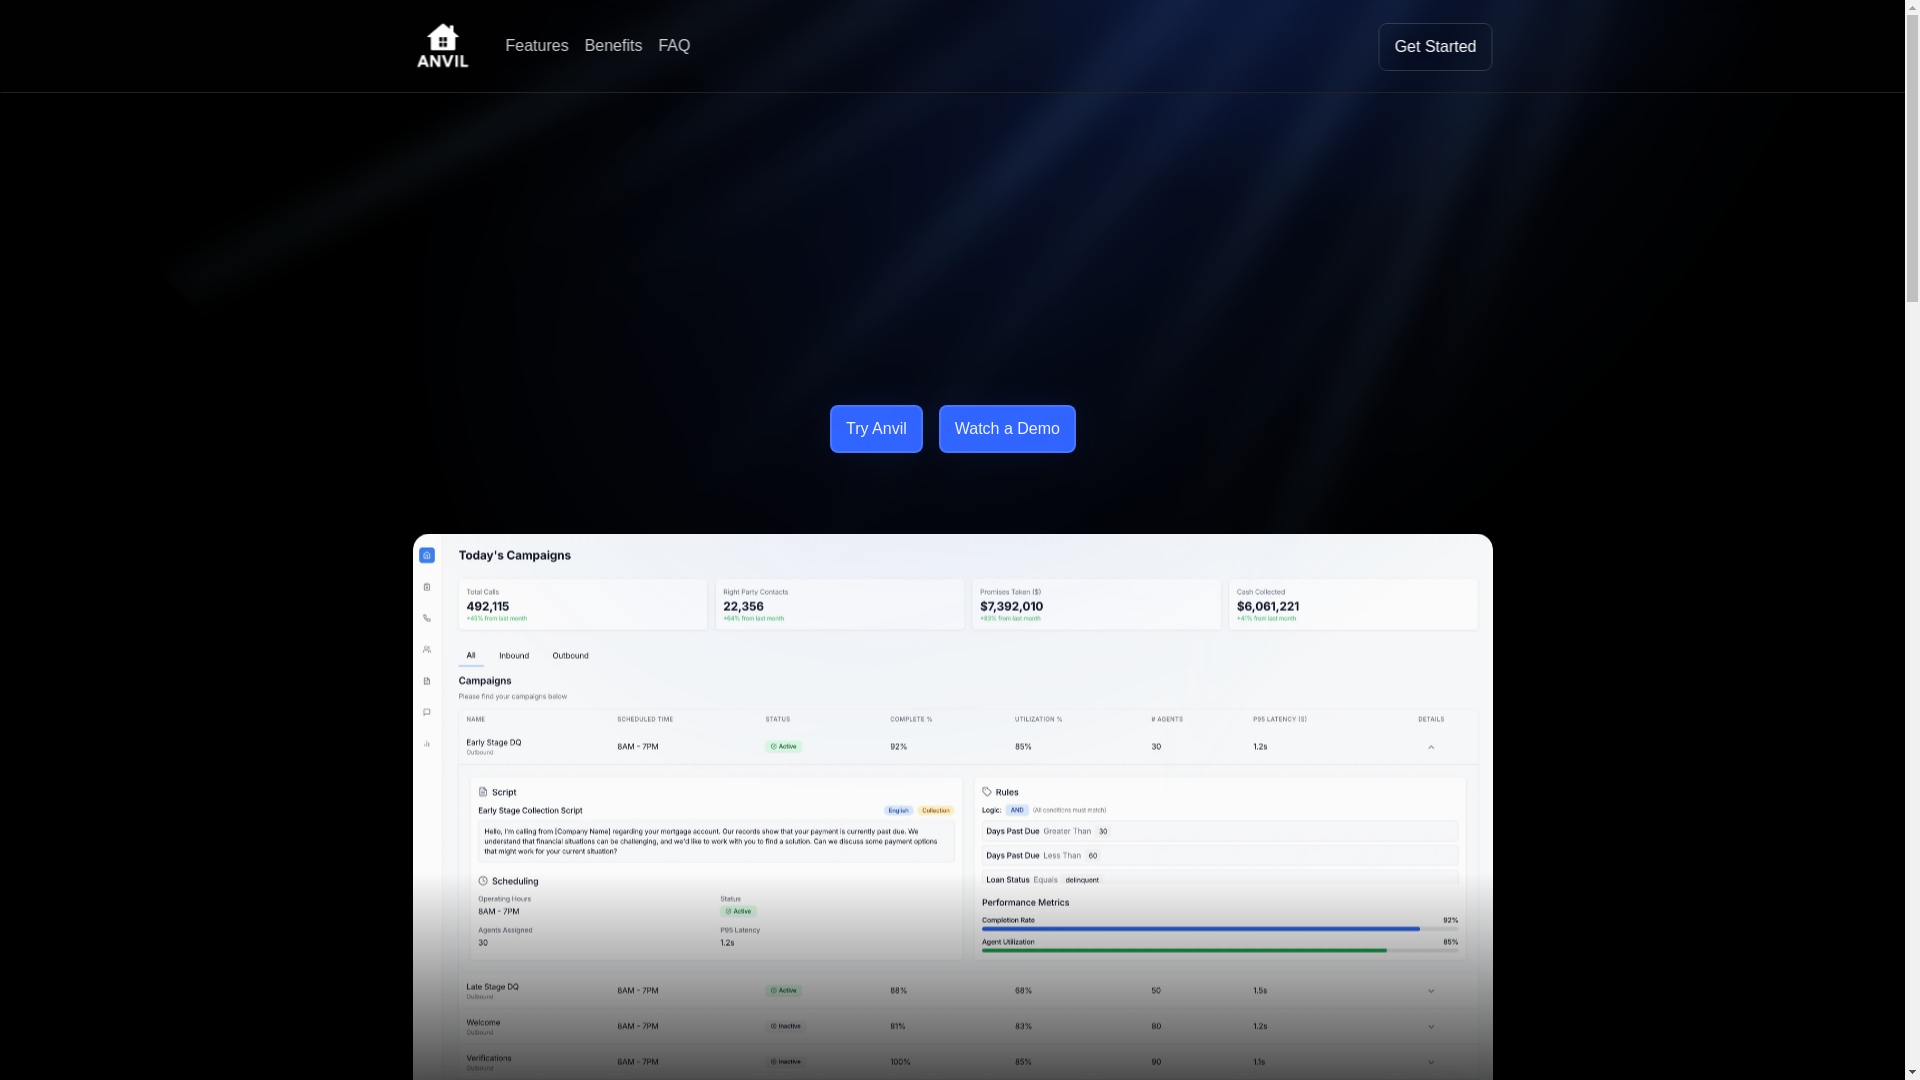This screenshot has height=1080, width=1920.
Task: Click the Total Calls 492,115 card
Action: [583, 604]
